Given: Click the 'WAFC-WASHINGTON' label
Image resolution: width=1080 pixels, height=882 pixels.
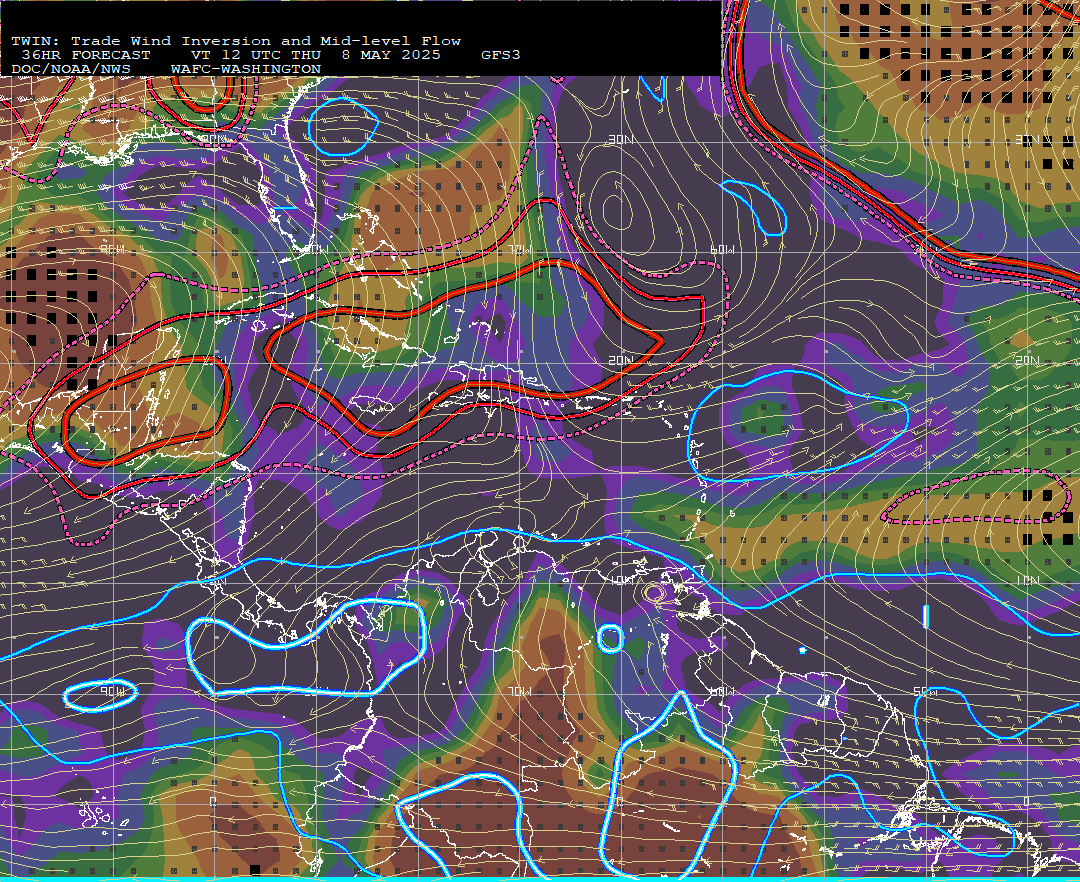Looking at the screenshot, I should [x=246, y=70].
